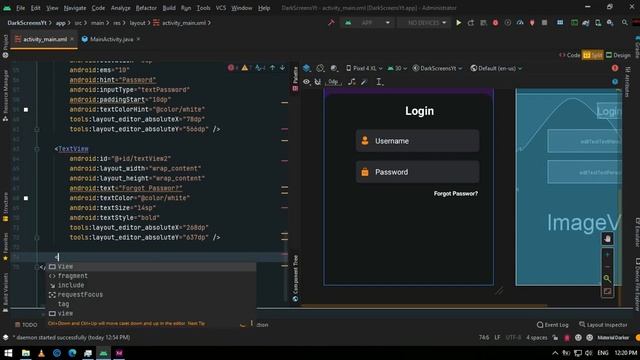Click the yellow warning triangle in editor
Screen dimensions: 640x360
point(244,68)
